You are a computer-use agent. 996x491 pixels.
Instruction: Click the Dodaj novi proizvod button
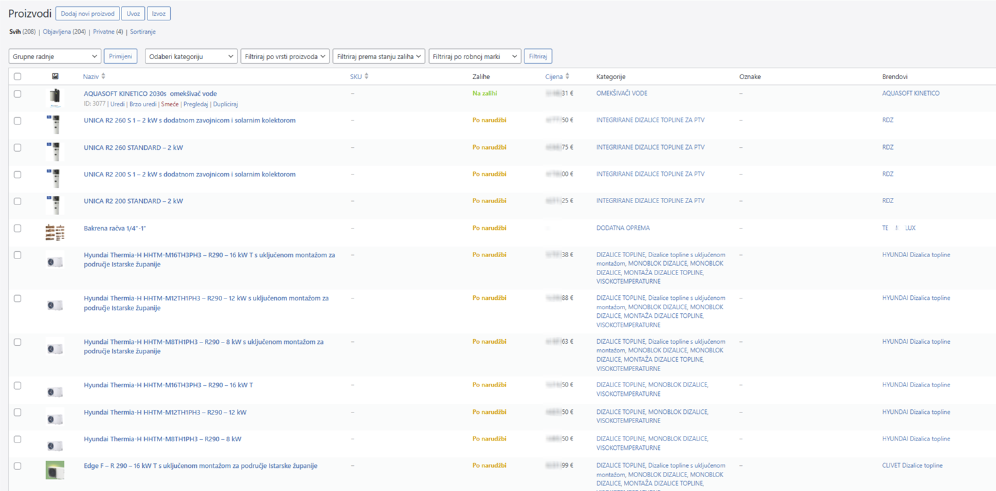click(88, 14)
